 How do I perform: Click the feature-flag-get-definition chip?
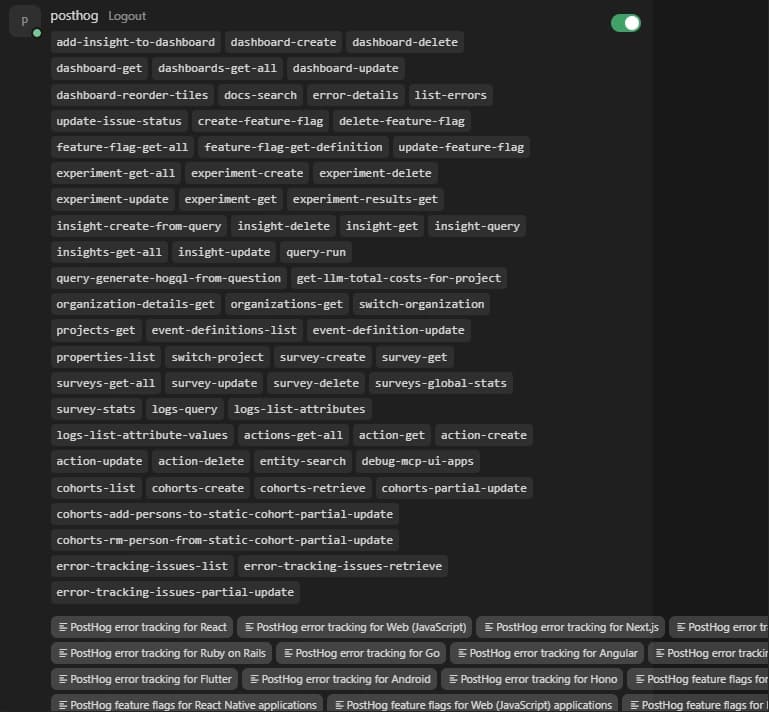point(293,147)
